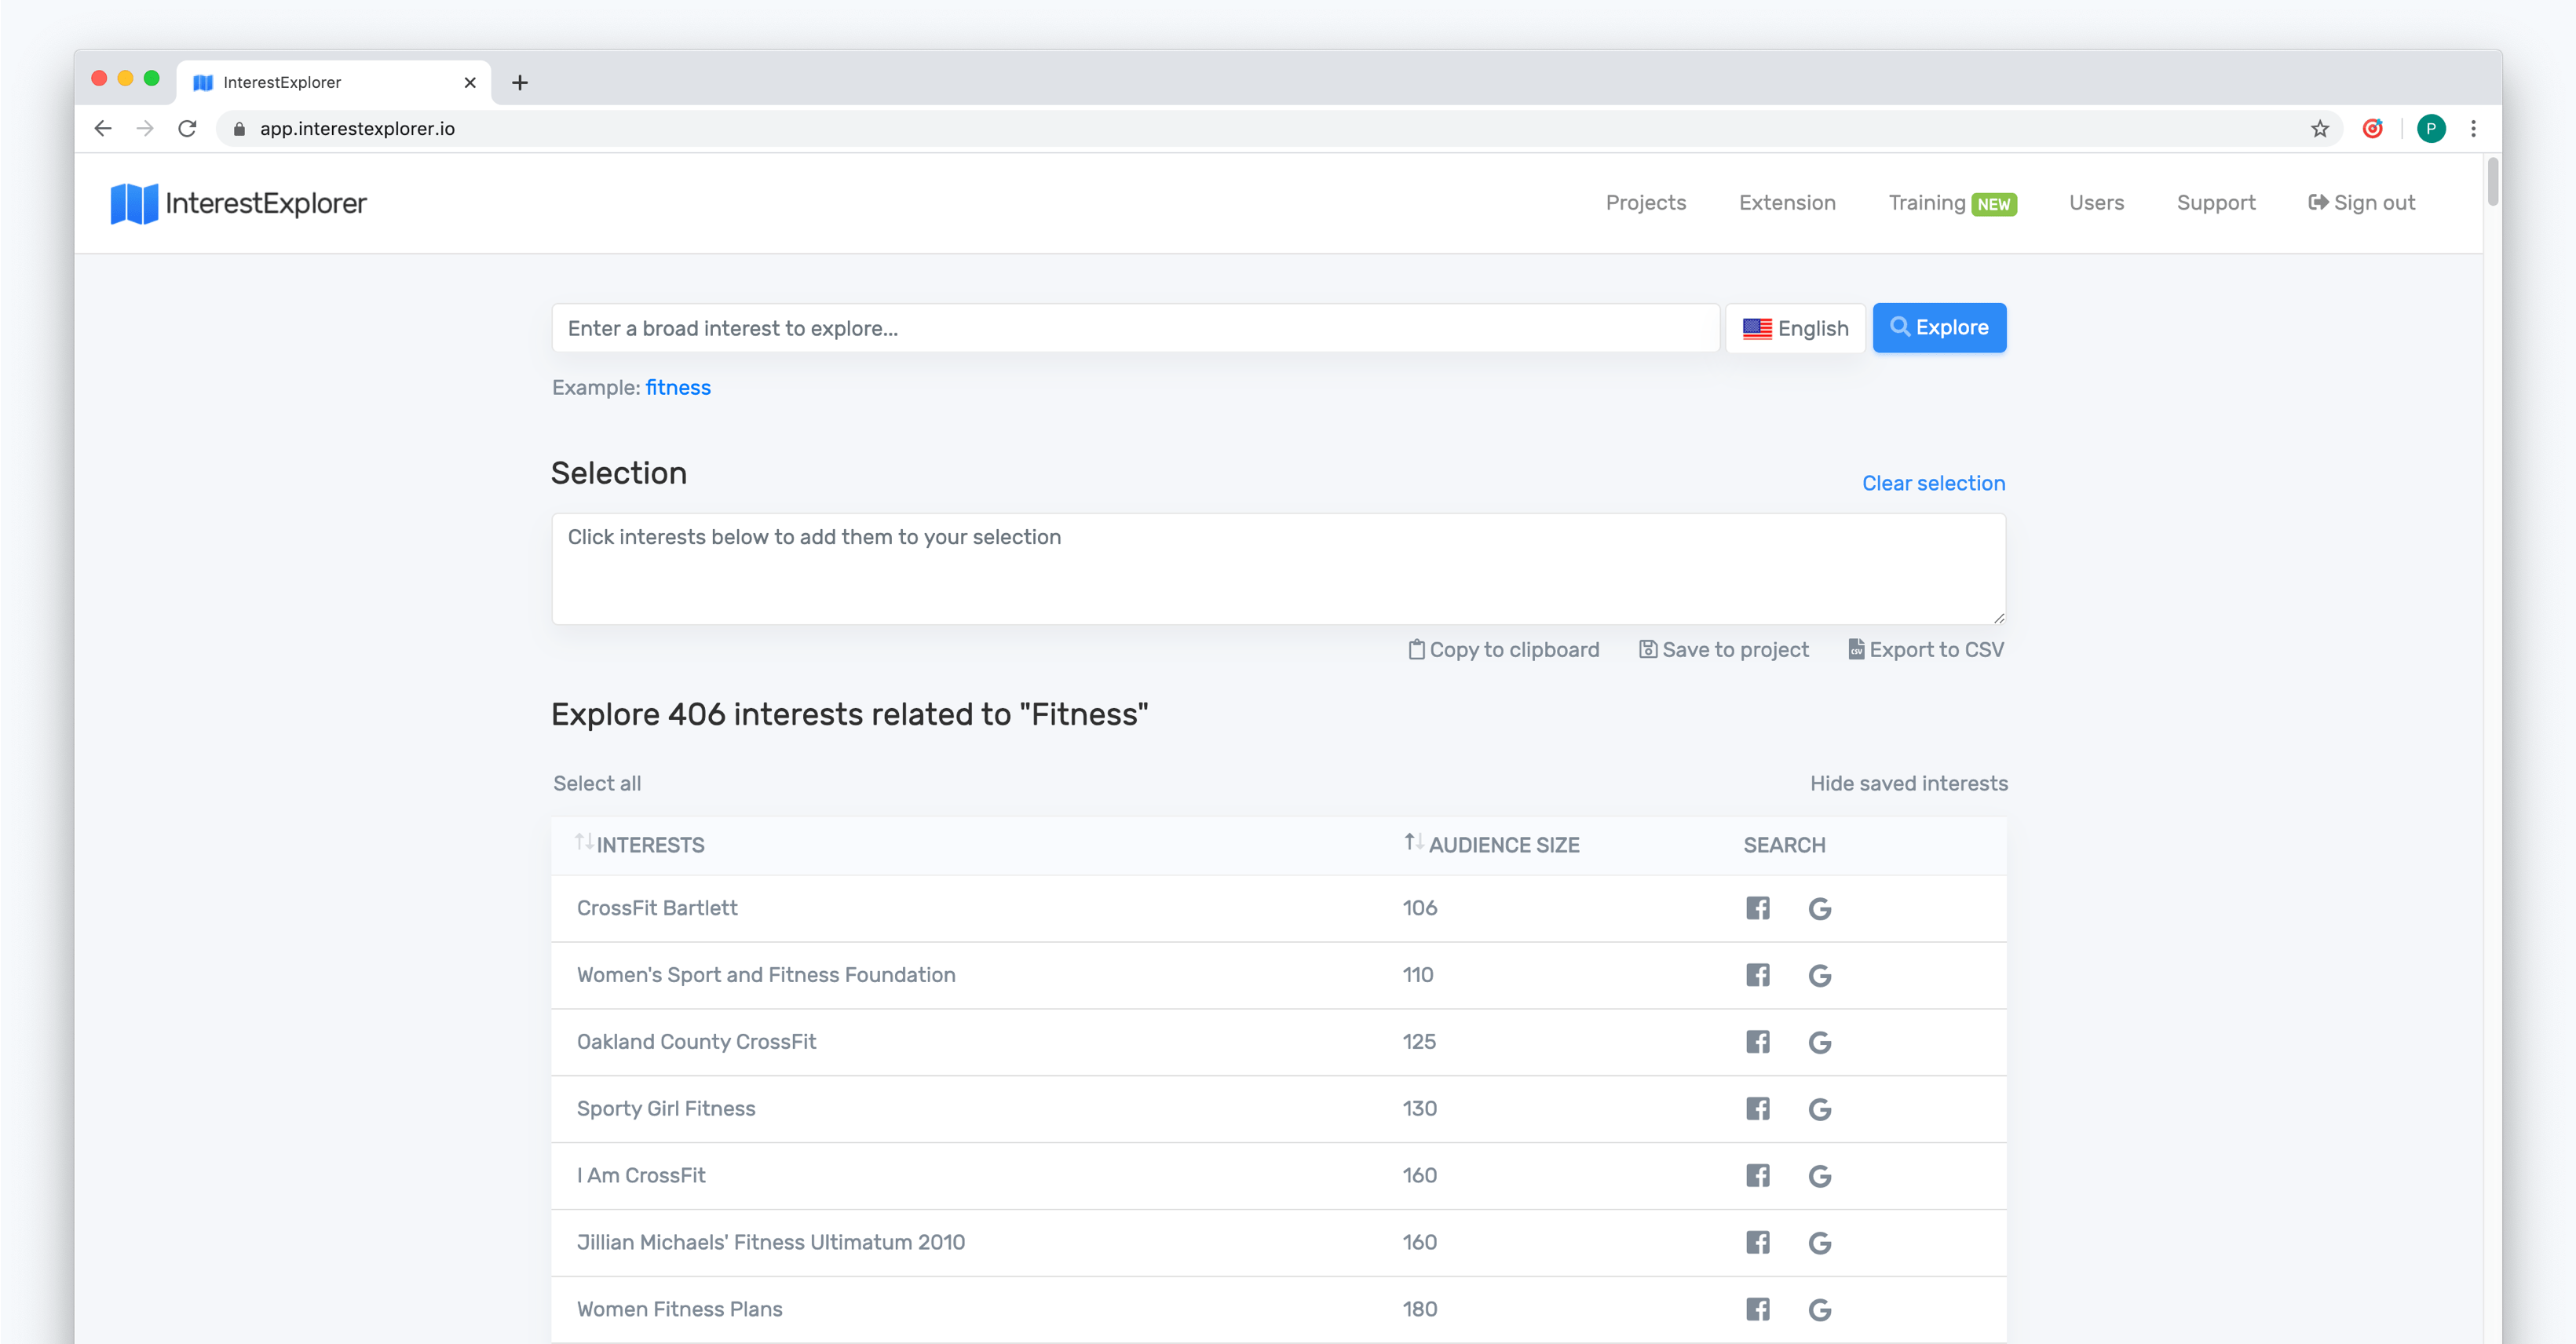Click the page vertical scrollbar
Viewport: 2576px width, 1344px height.
[2492, 181]
